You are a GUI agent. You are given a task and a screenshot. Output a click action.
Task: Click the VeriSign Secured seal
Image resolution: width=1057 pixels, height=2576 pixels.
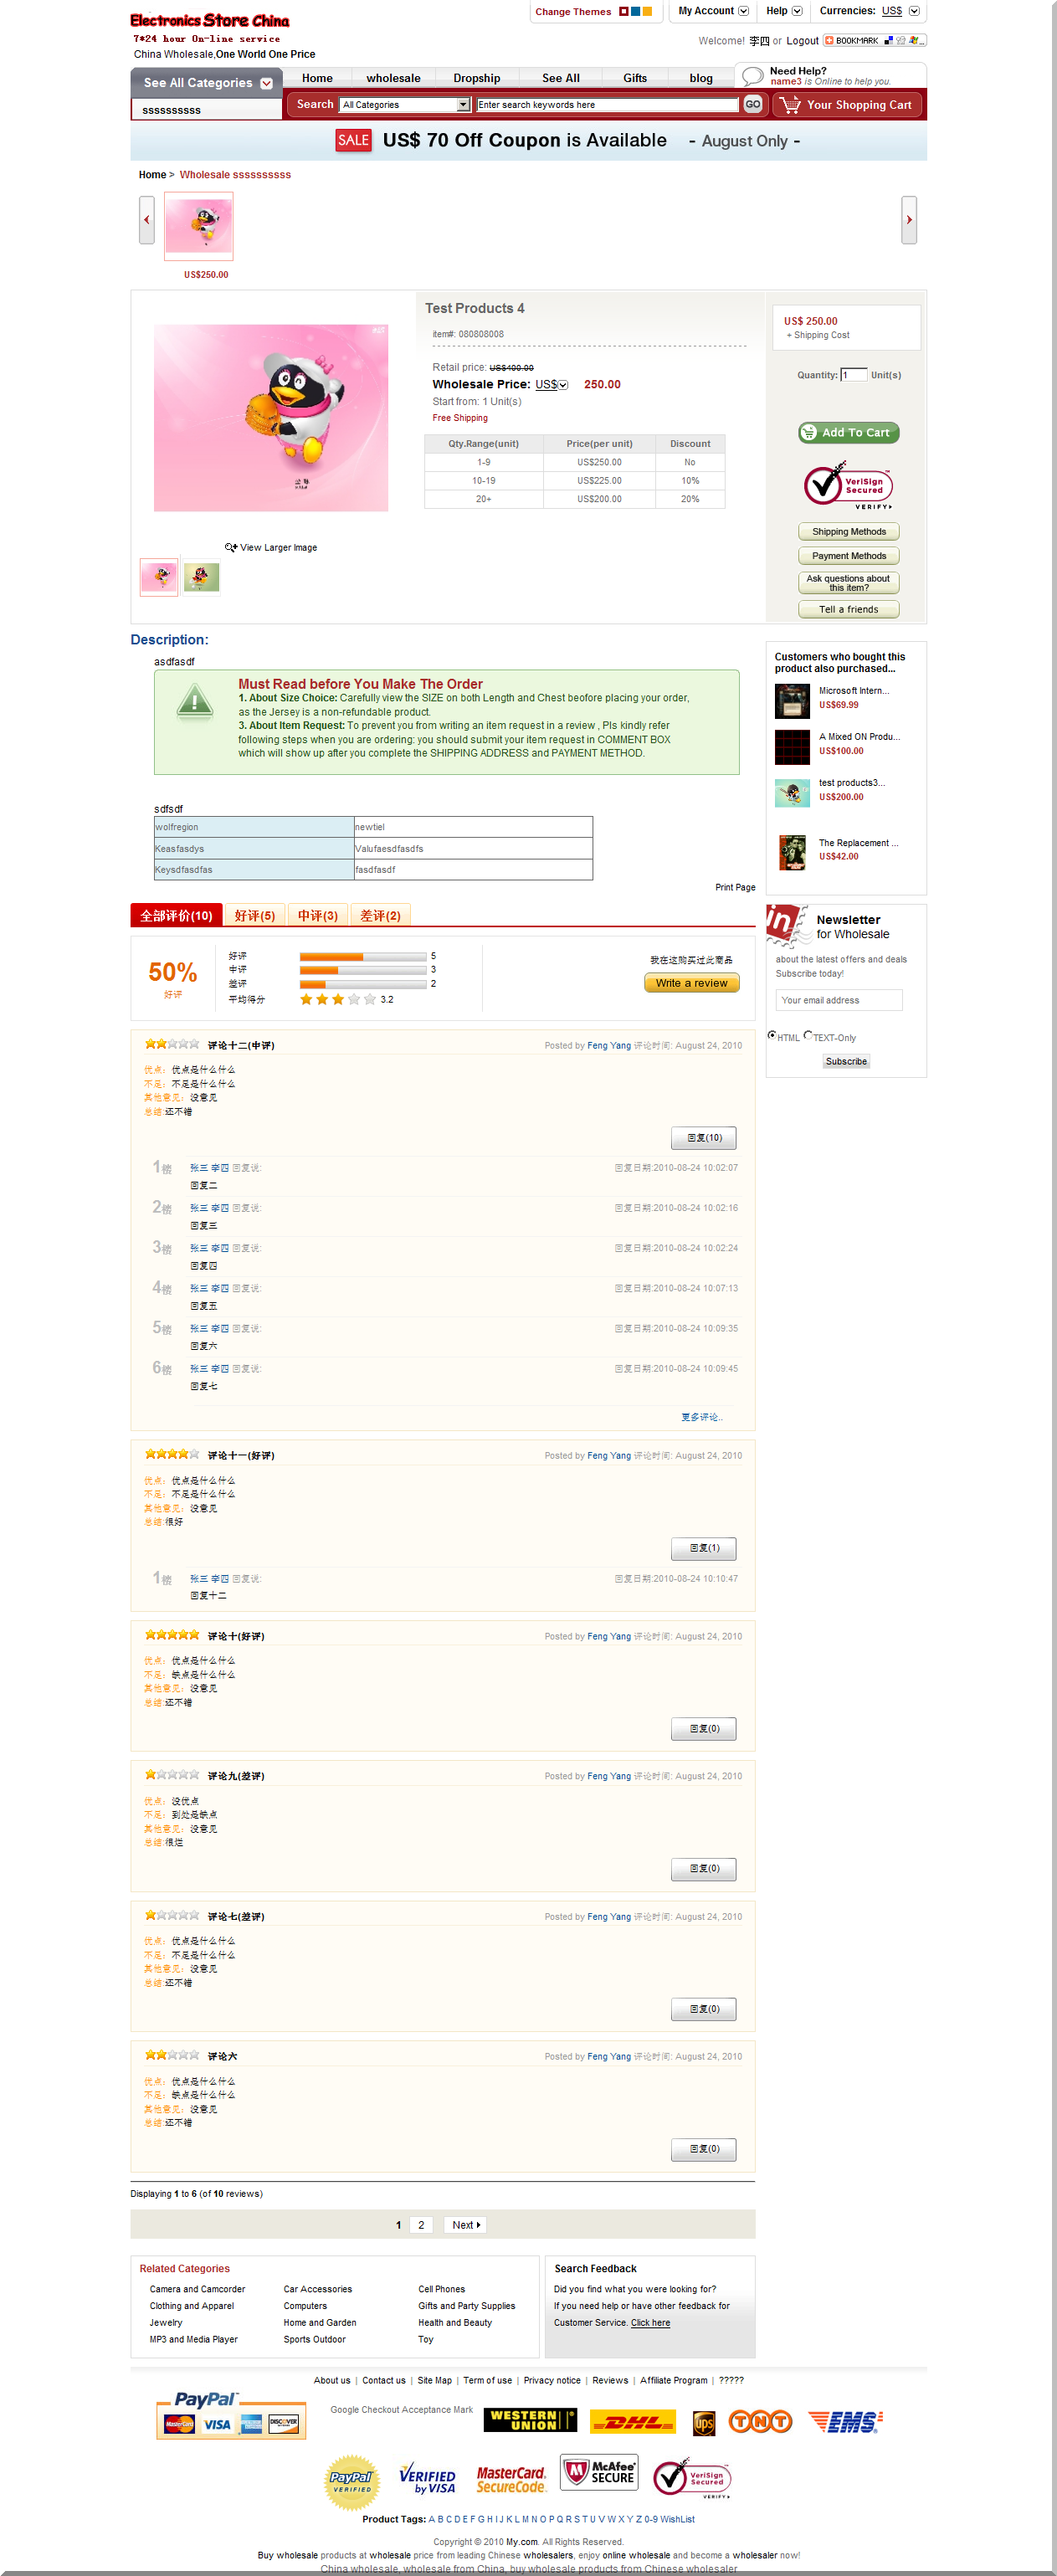click(x=849, y=485)
